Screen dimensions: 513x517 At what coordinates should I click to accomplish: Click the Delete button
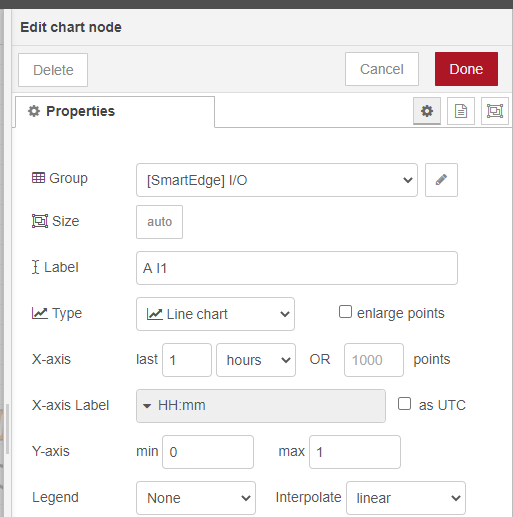53,70
